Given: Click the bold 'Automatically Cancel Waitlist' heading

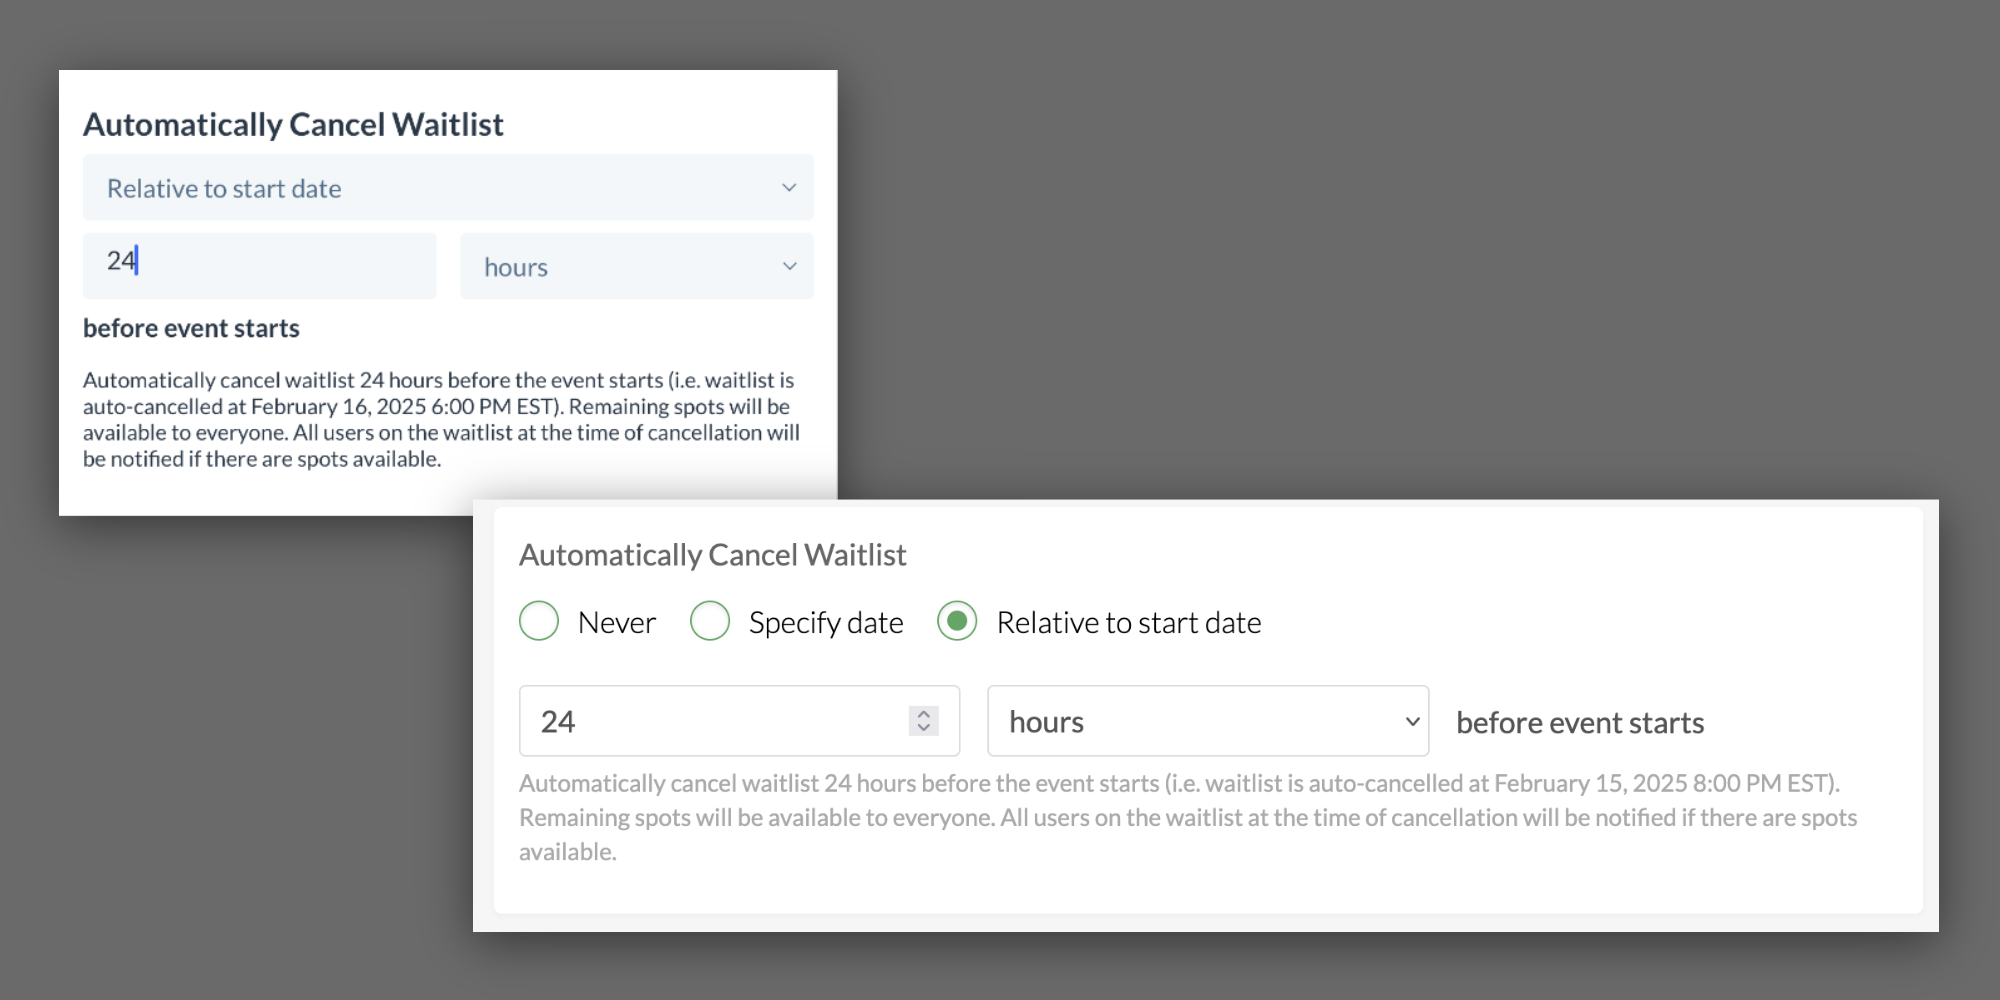Looking at the screenshot, I should pyautogui.click(x=293, y=125).
